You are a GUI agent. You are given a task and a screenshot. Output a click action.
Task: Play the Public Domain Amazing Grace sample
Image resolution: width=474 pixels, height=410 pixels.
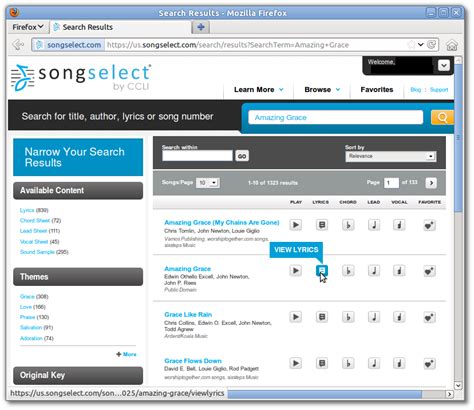(x=296, y=271)
